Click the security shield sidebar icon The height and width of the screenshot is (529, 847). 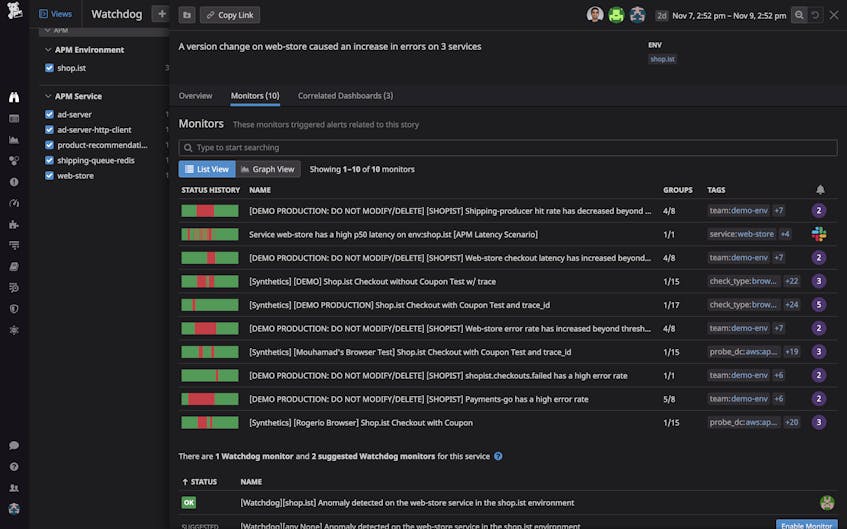pos(14,309)
